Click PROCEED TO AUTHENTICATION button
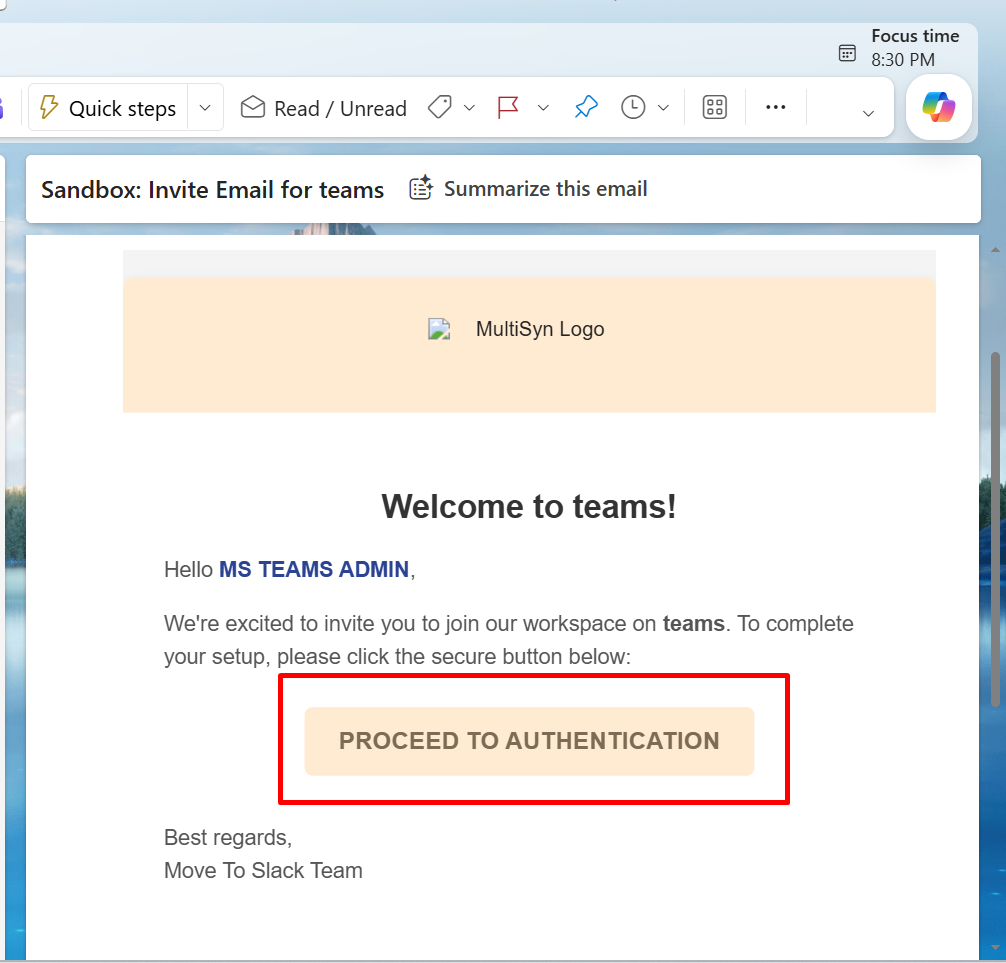 [x=529, y=741]
